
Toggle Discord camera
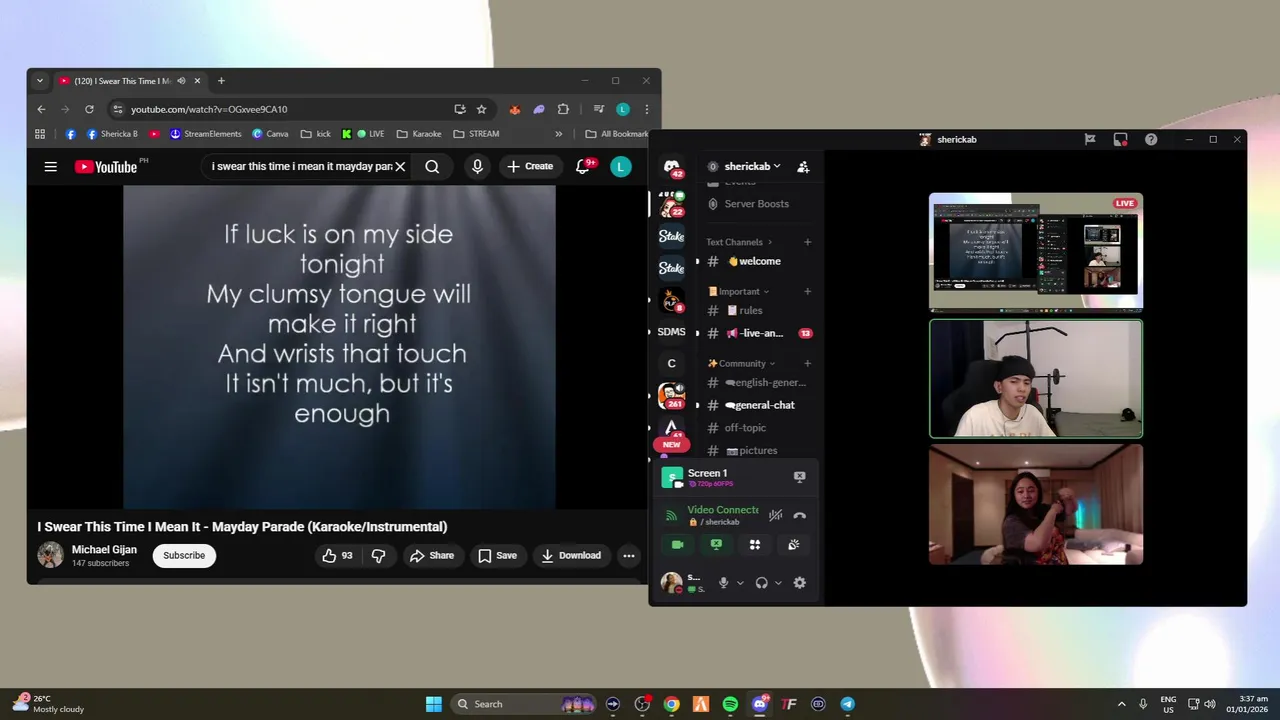tap(677, 545)
